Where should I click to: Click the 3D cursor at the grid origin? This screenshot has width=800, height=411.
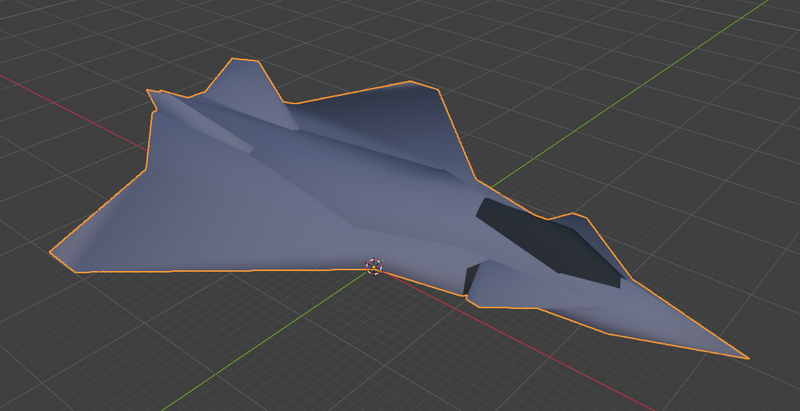tap(374, 266)
